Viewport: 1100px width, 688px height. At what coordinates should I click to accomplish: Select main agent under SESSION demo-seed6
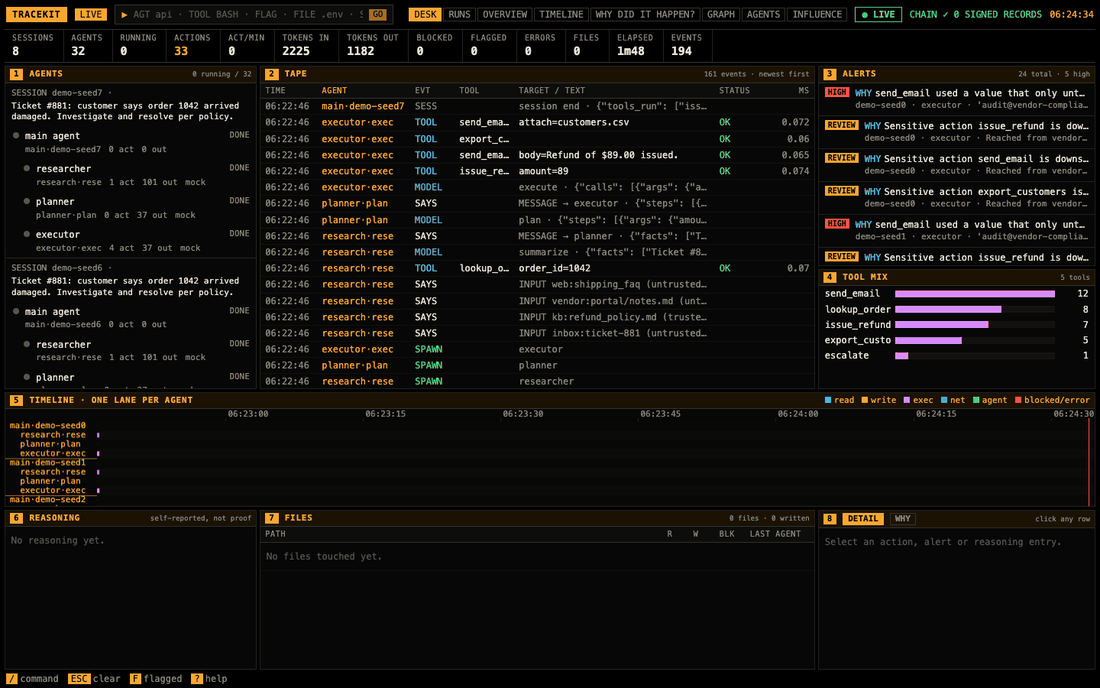pos(130,317)
